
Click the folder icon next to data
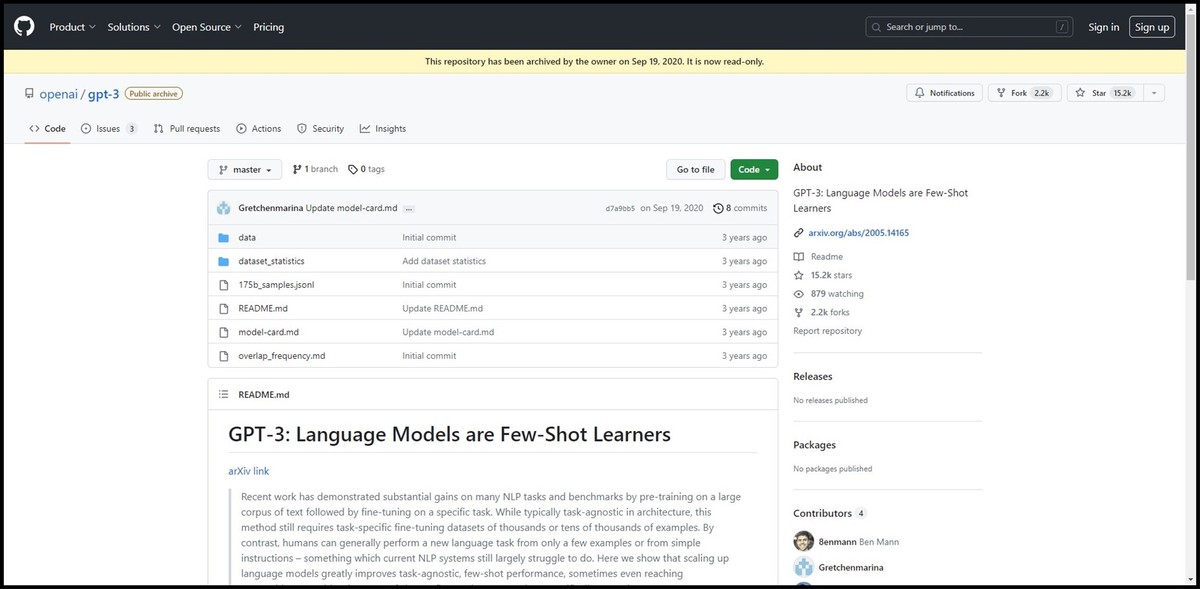(x=224, y=237)
